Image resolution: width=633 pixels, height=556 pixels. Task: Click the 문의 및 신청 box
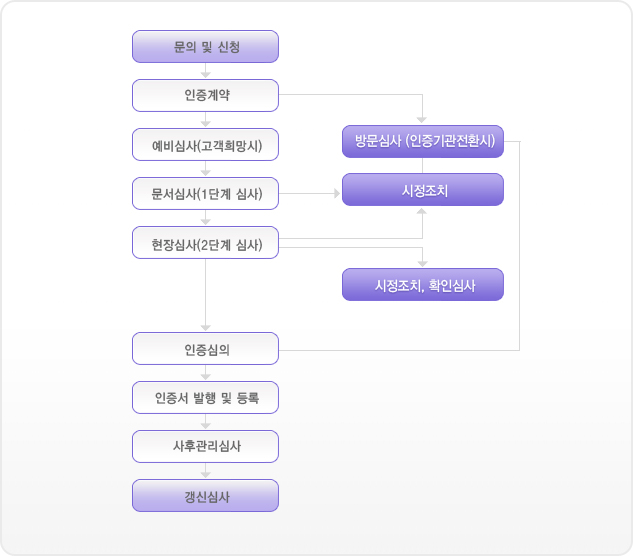205,46
